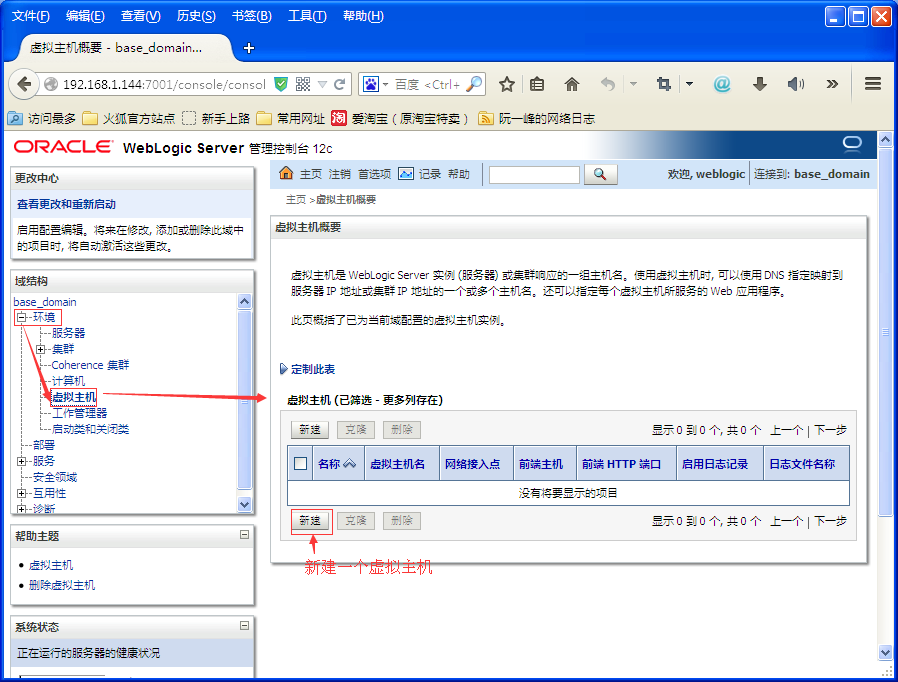
Task: Open the bookmarks list icon
Action: tap(537, 85)
